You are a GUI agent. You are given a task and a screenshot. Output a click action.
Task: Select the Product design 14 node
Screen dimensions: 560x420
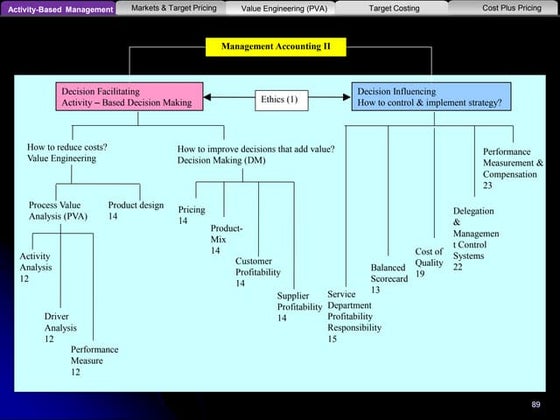pos(136,211)
